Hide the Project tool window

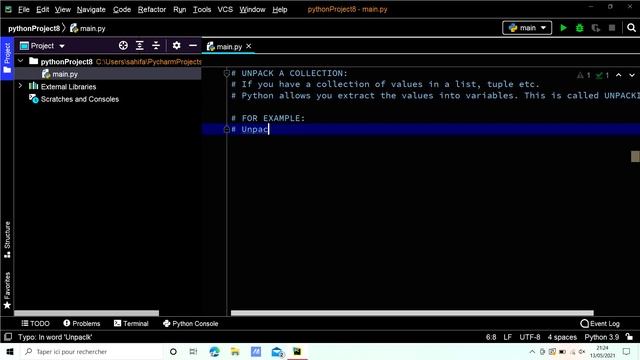(x=193, y=45)
